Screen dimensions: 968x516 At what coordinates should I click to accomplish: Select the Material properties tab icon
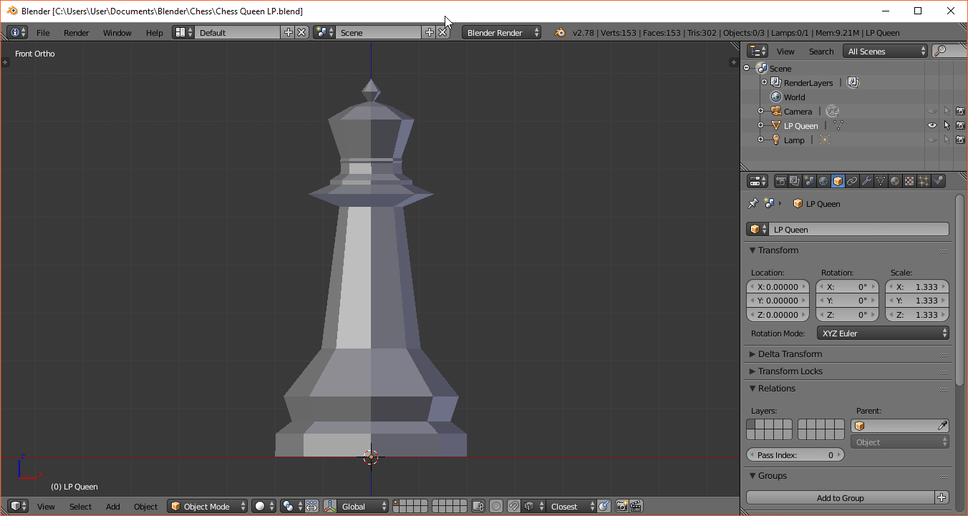tap(895, 181)
